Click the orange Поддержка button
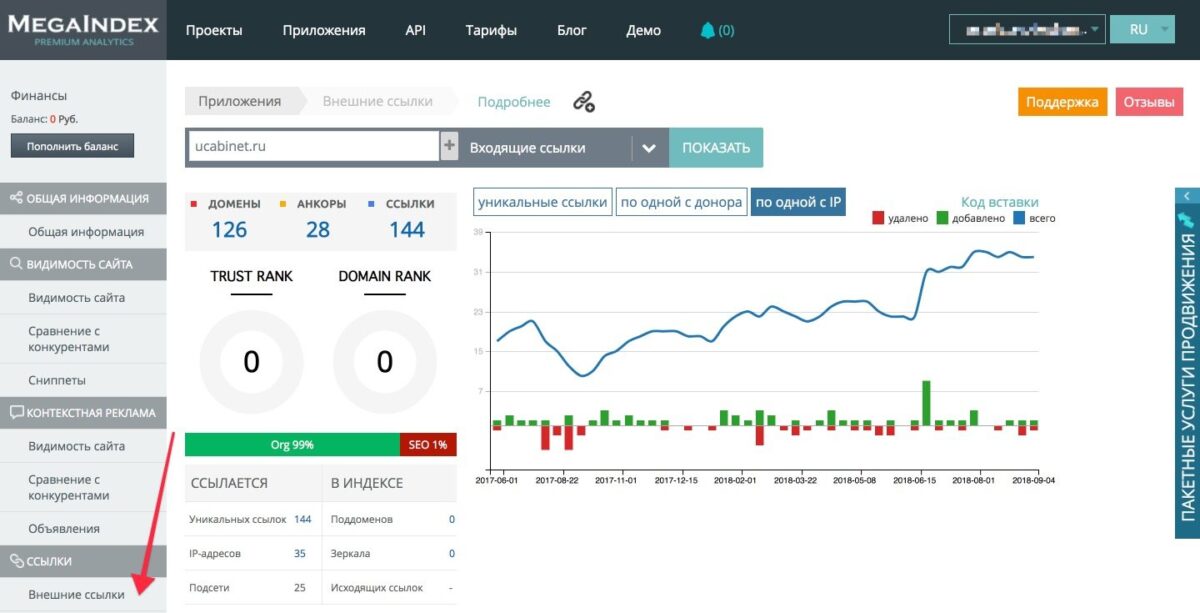Screen dimensions: 1200x613 1062,102
